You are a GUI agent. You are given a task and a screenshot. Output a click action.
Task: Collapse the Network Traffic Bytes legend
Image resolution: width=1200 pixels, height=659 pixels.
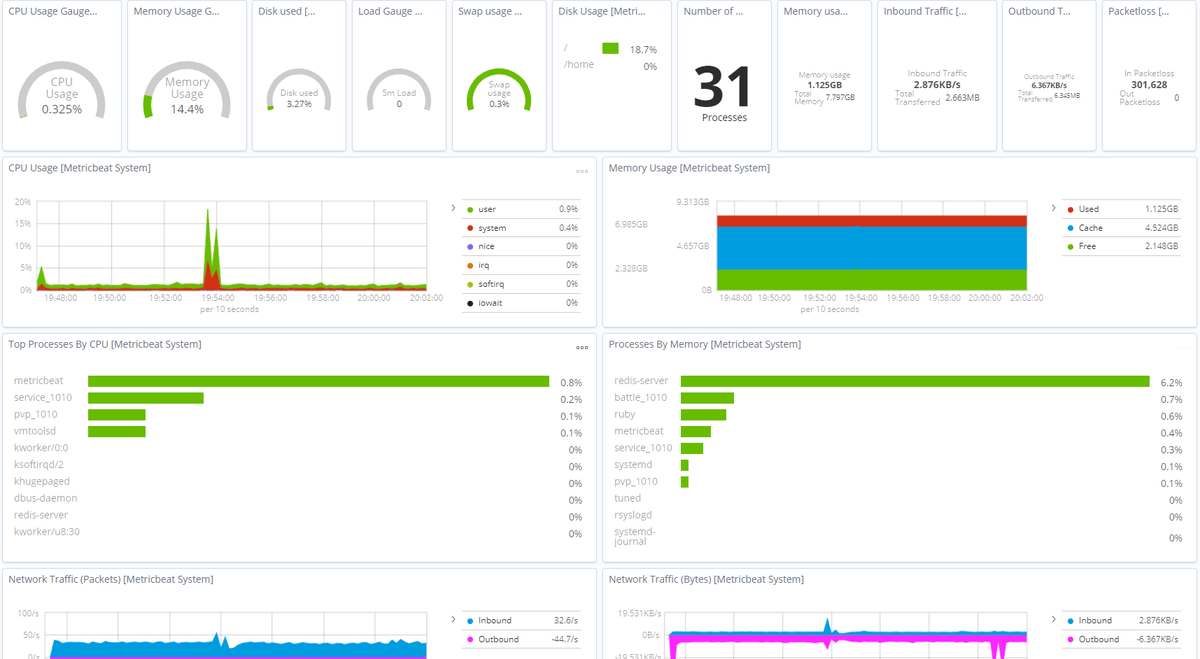click(1053, 620)
